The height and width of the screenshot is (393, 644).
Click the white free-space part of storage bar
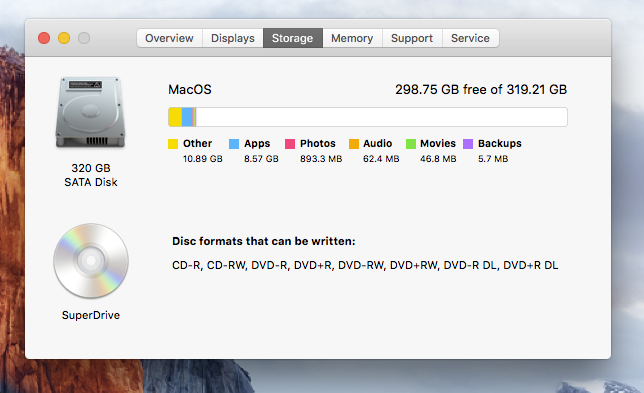382,117
